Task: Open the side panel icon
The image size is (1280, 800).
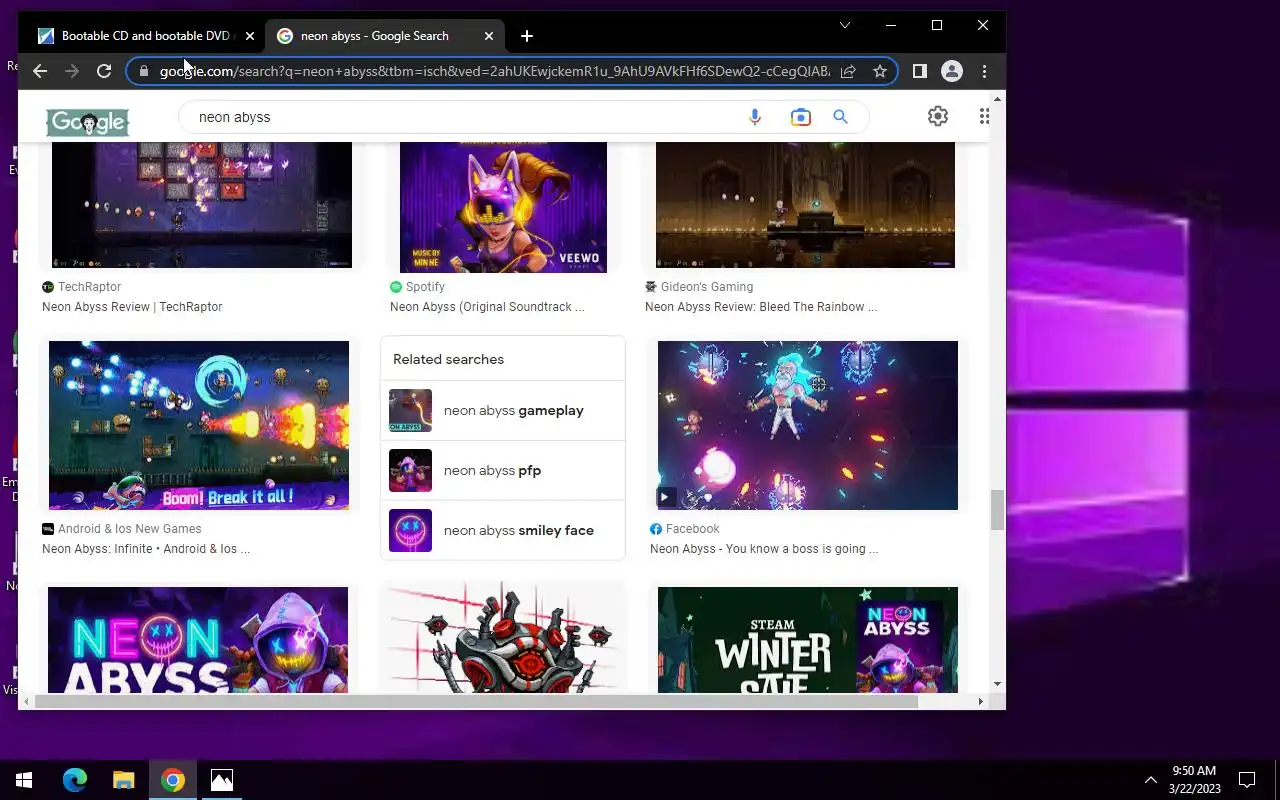Action: [x=920, y=71]
